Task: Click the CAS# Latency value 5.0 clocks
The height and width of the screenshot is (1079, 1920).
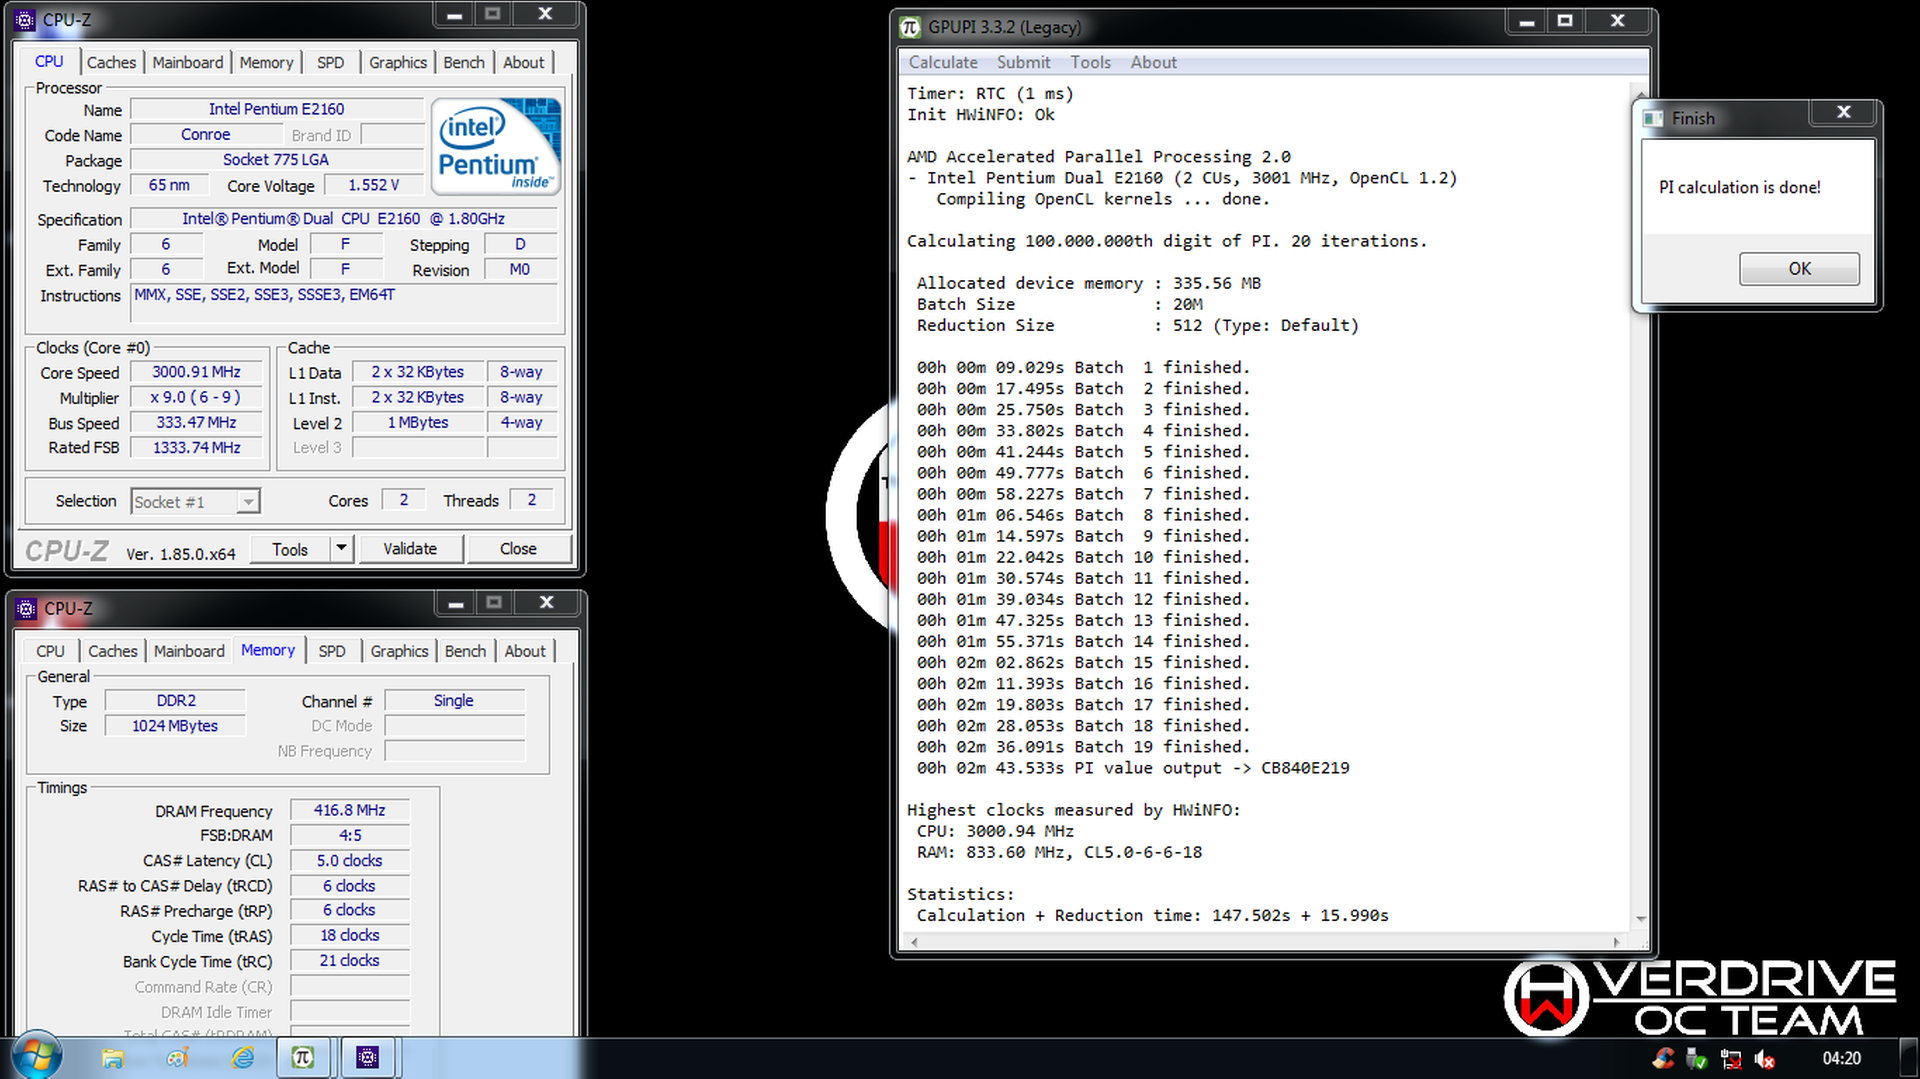Action: [350, 860]
